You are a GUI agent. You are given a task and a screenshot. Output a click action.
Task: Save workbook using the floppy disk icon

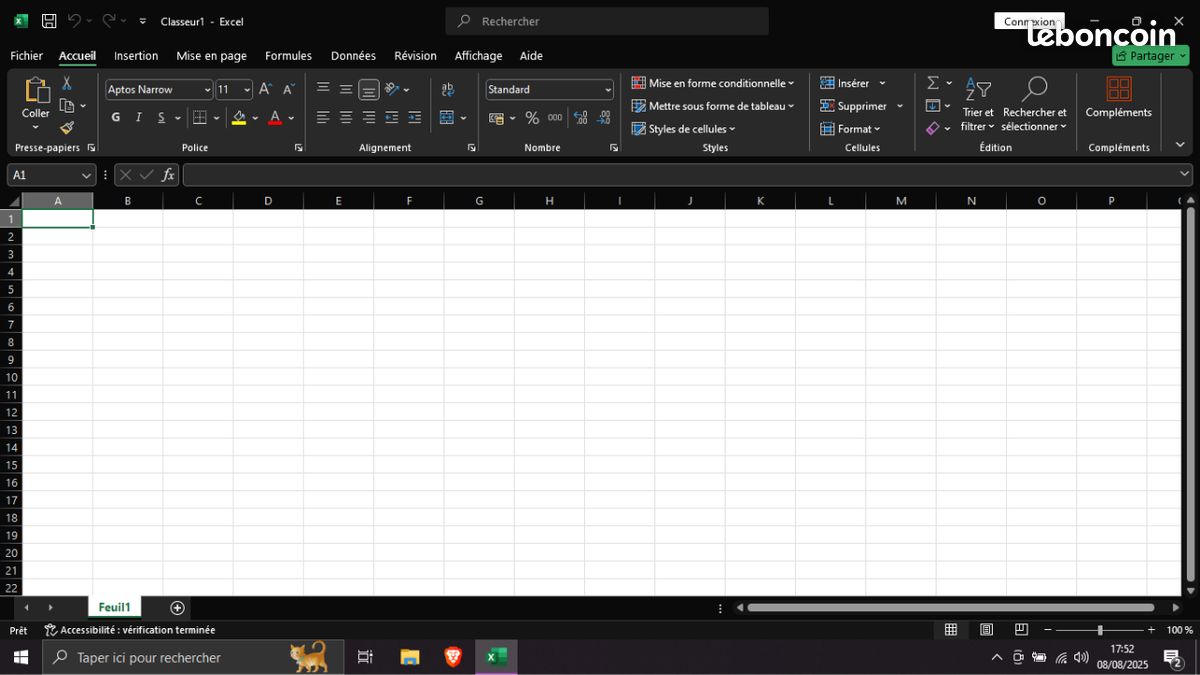[49, 21]
